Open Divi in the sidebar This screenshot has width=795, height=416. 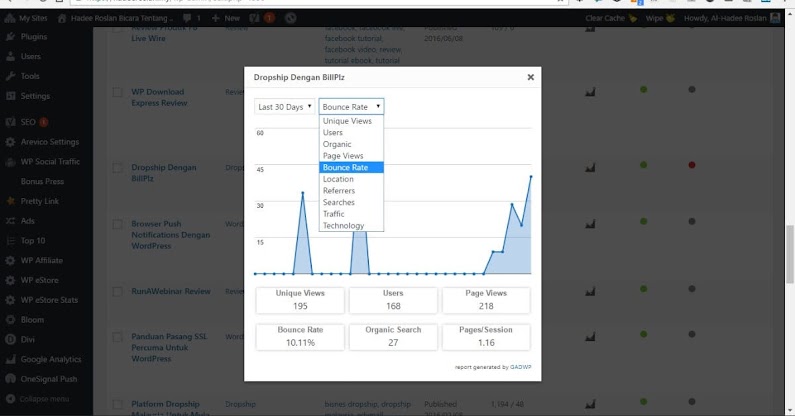pos(27,340)
